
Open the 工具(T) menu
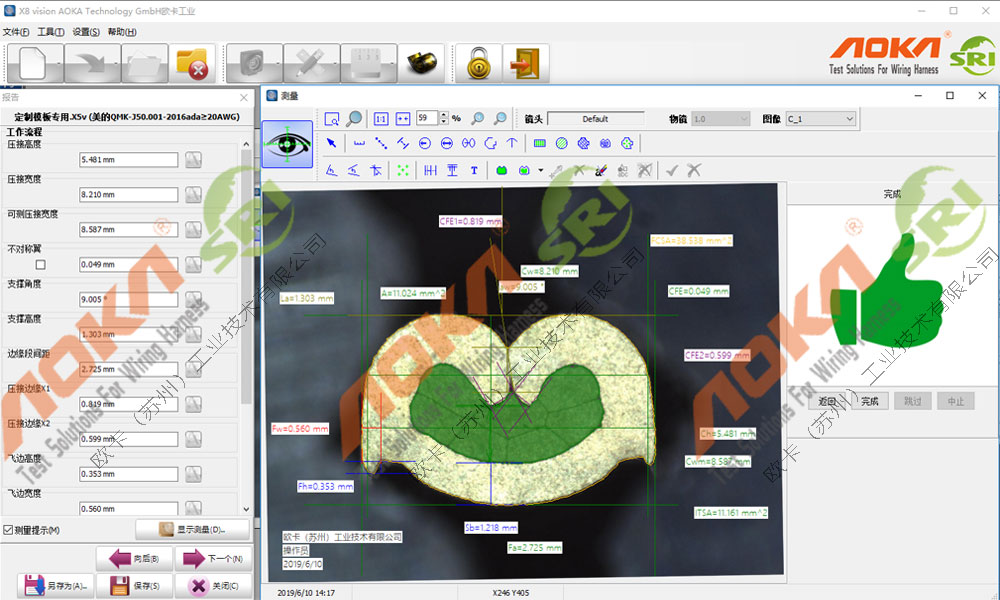pos(51,32)
